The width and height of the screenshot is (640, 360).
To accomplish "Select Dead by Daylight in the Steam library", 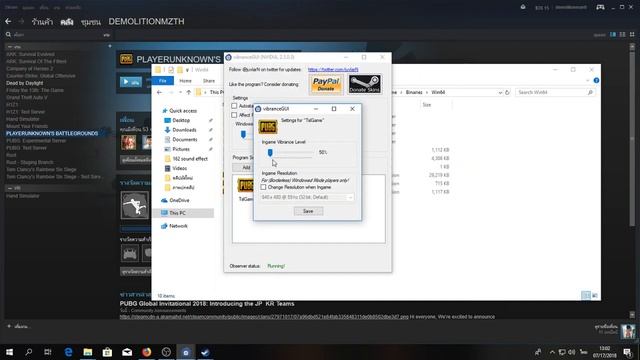I will (24, 83).
